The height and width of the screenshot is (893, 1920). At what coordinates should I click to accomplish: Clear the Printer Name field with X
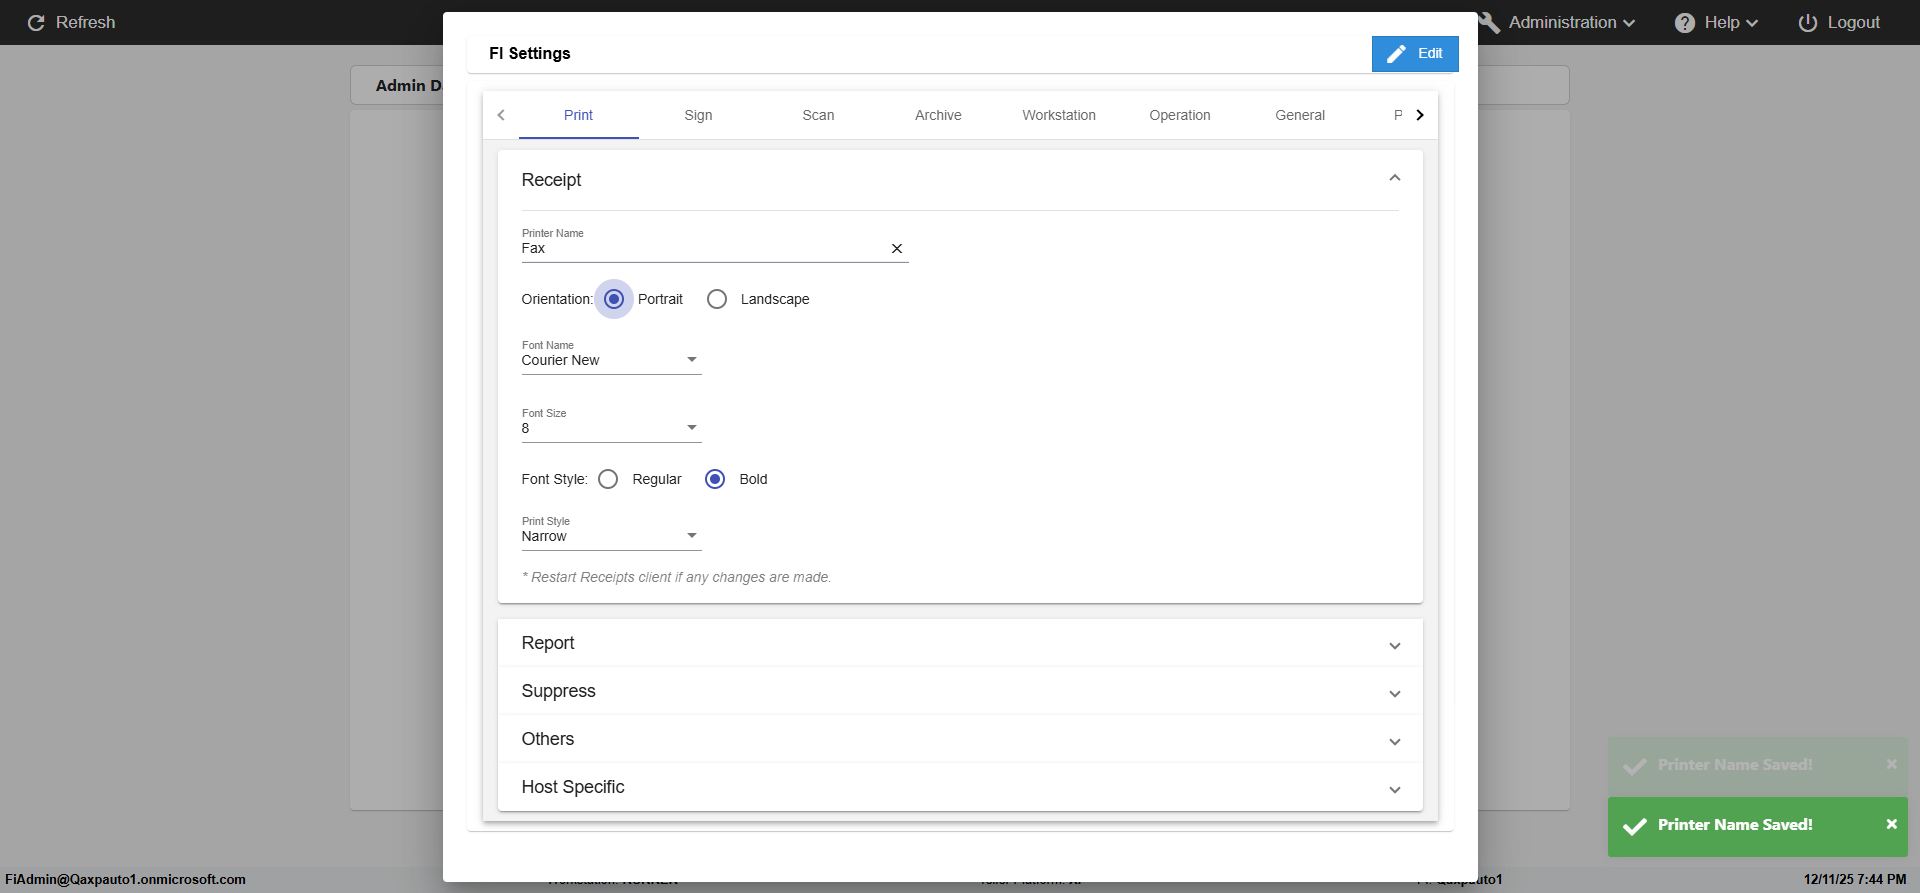(x=896, y=249)
